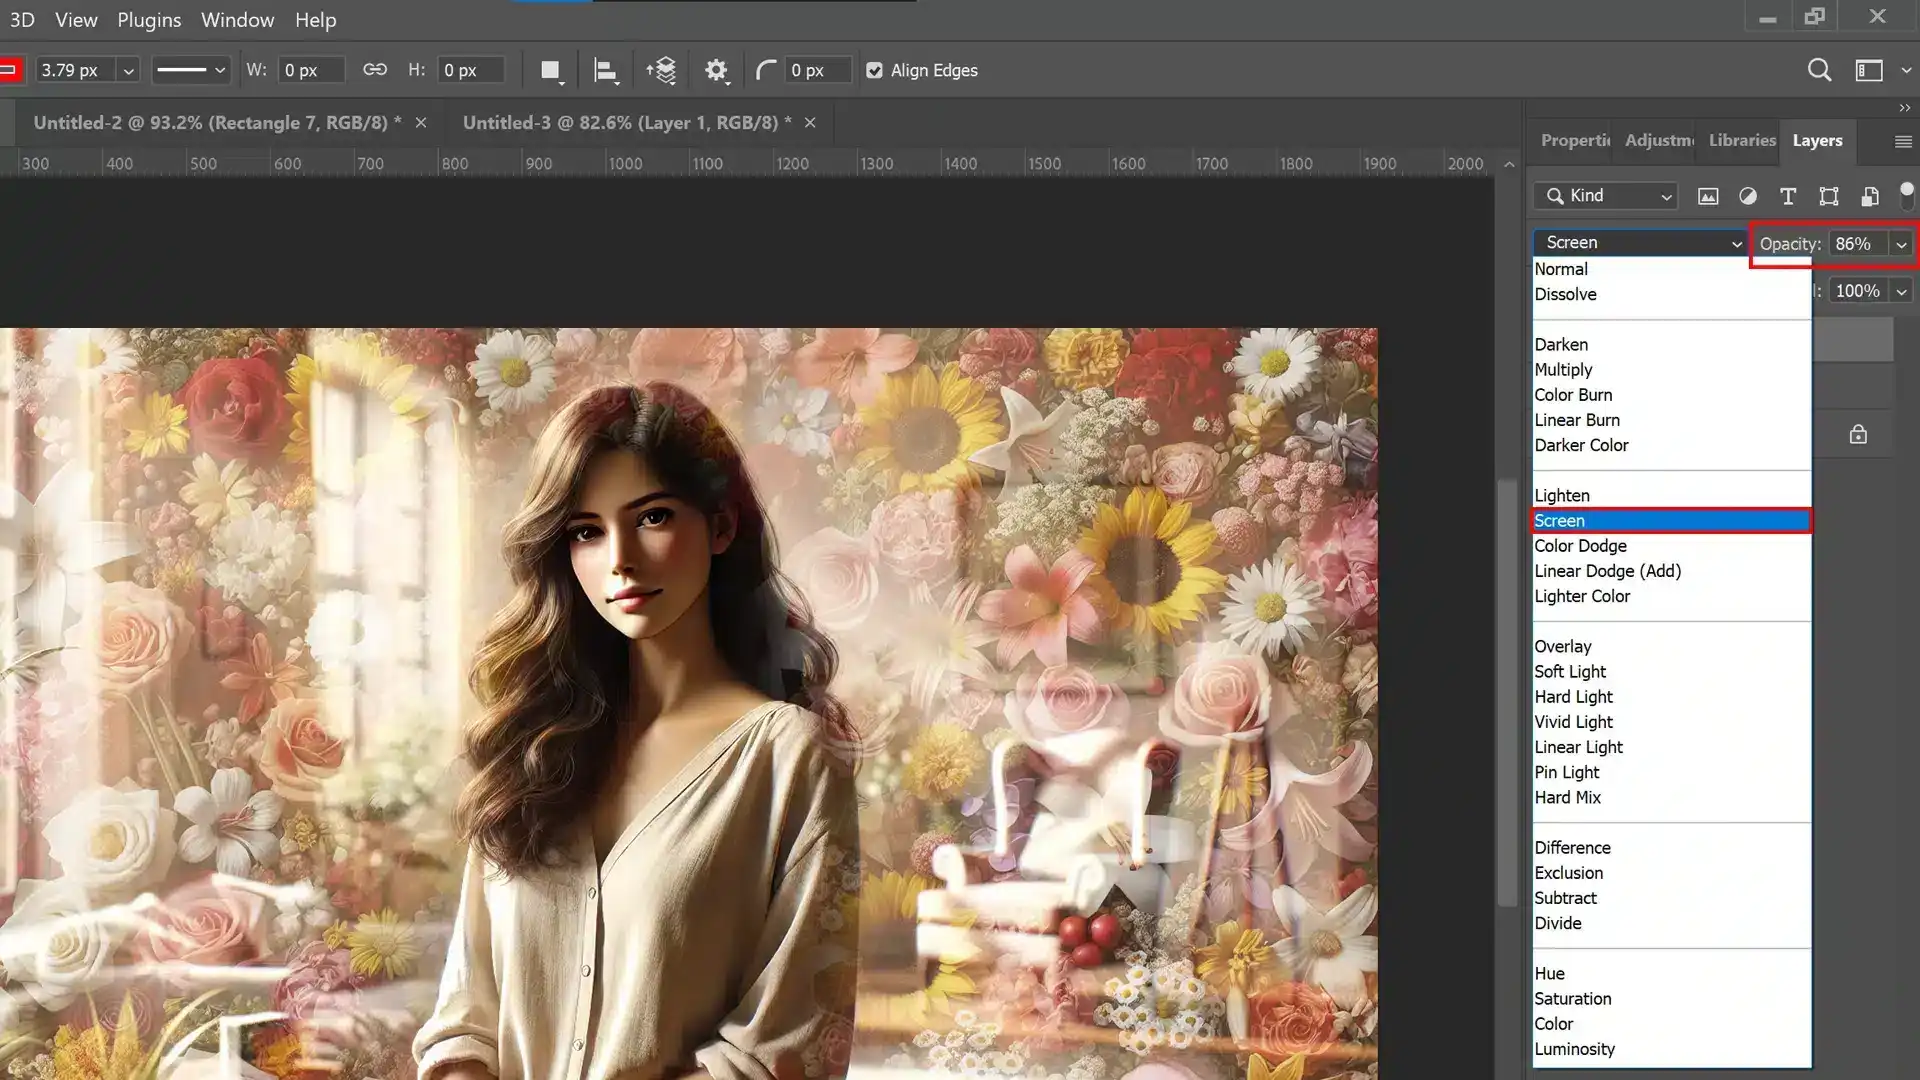
Task: Filter layers by smart object icon
Action: point(1869,197)
